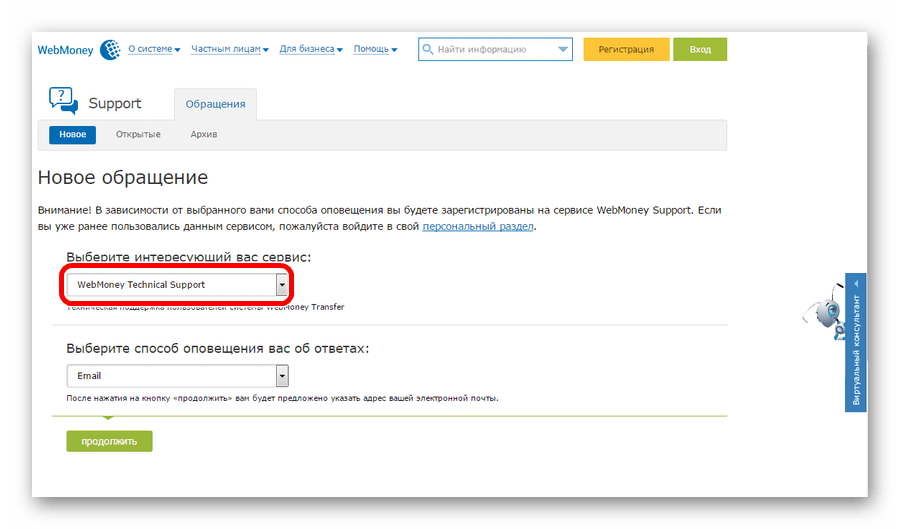
Task: Expand the «Частным лицам» menu
Action: pyautogui.click(x=230, y=49)
